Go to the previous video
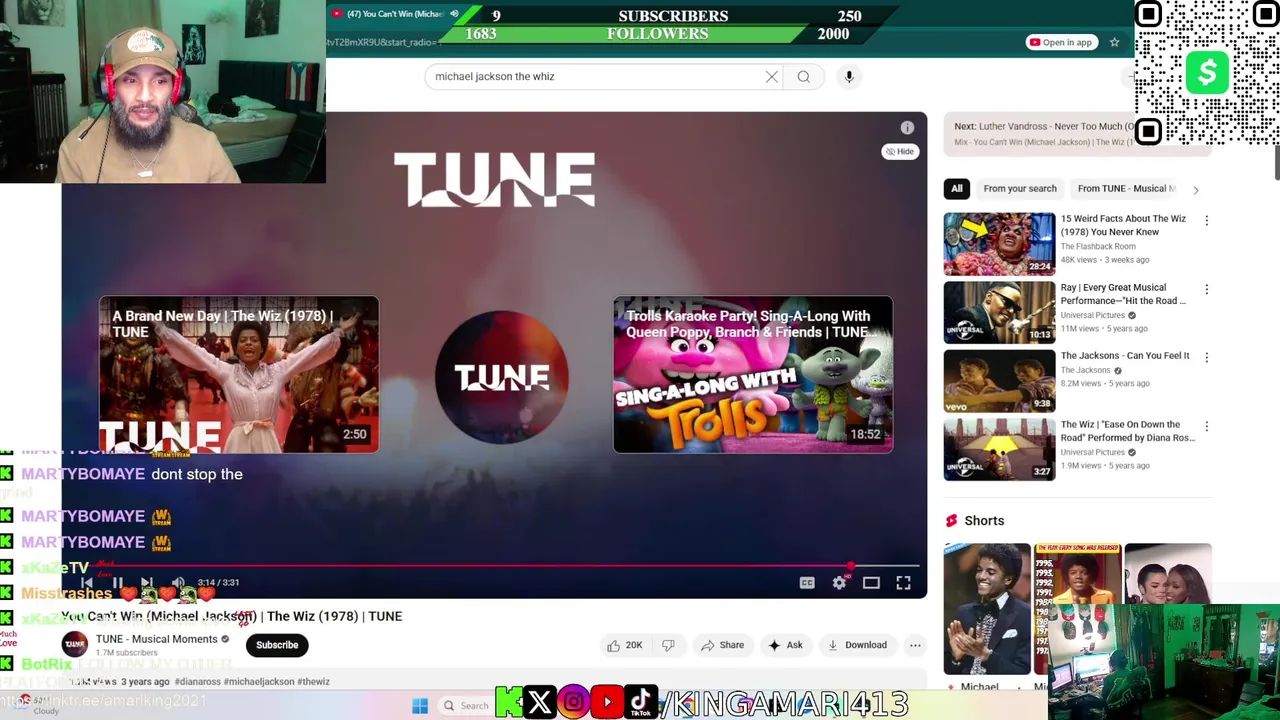 (87, 583)
